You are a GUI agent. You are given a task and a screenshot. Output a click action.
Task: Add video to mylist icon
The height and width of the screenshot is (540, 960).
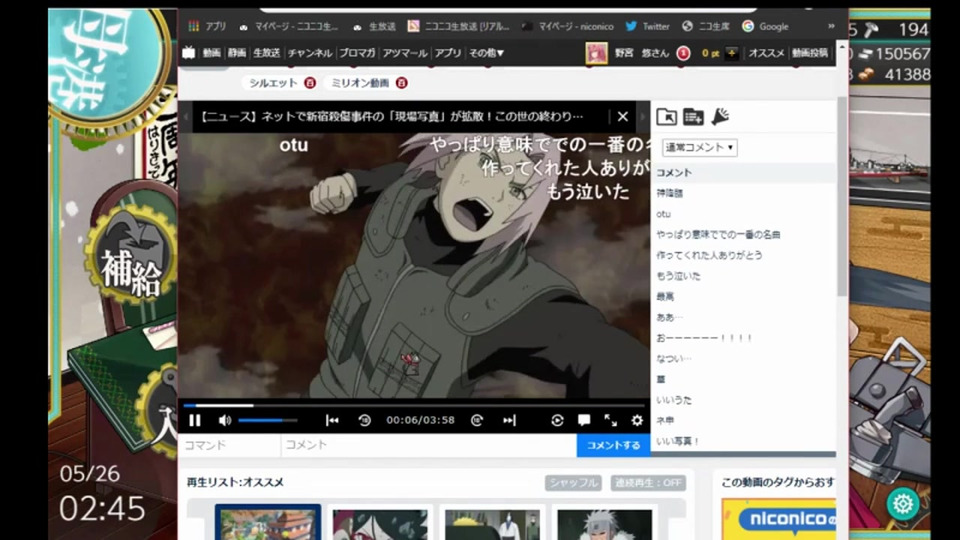[x=693, y=116]
